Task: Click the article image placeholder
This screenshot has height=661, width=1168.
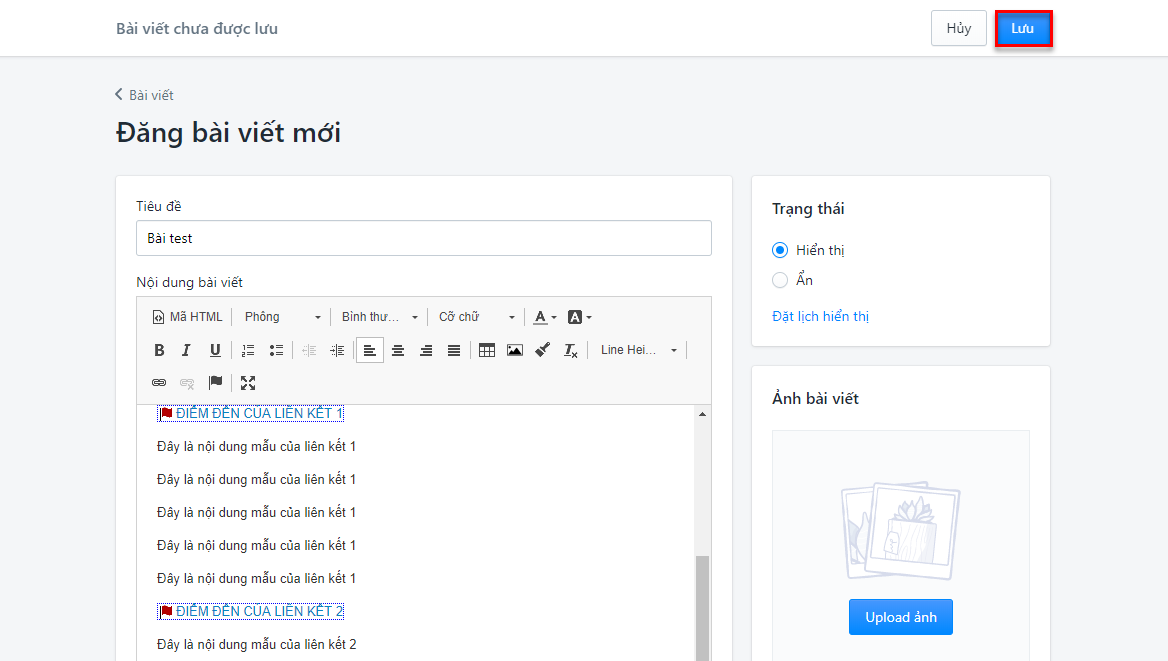Action: coord(901,530)
